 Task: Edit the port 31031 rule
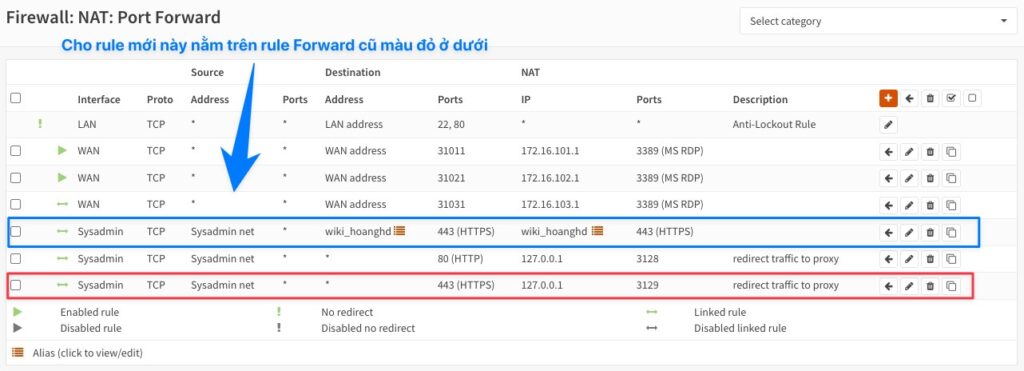pos(909,205)
